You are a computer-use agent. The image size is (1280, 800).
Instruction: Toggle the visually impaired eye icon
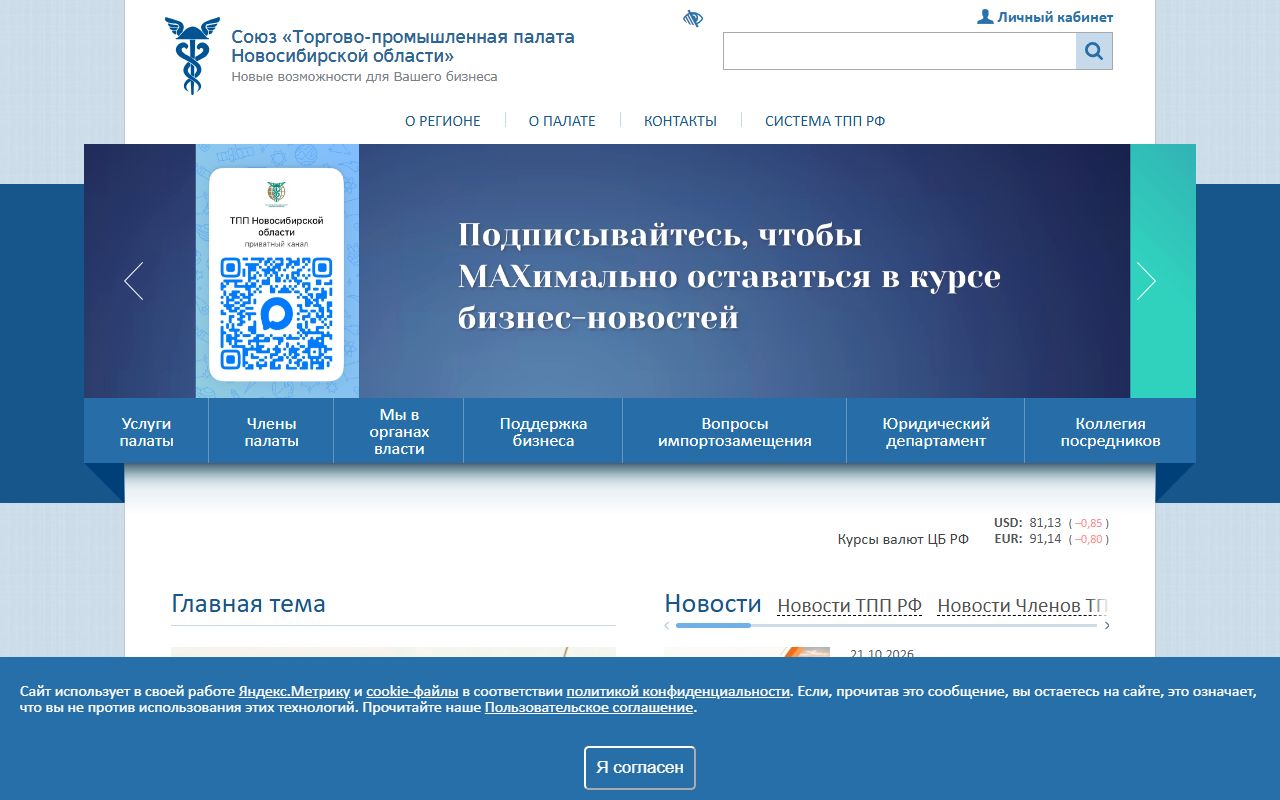[693, 19]
